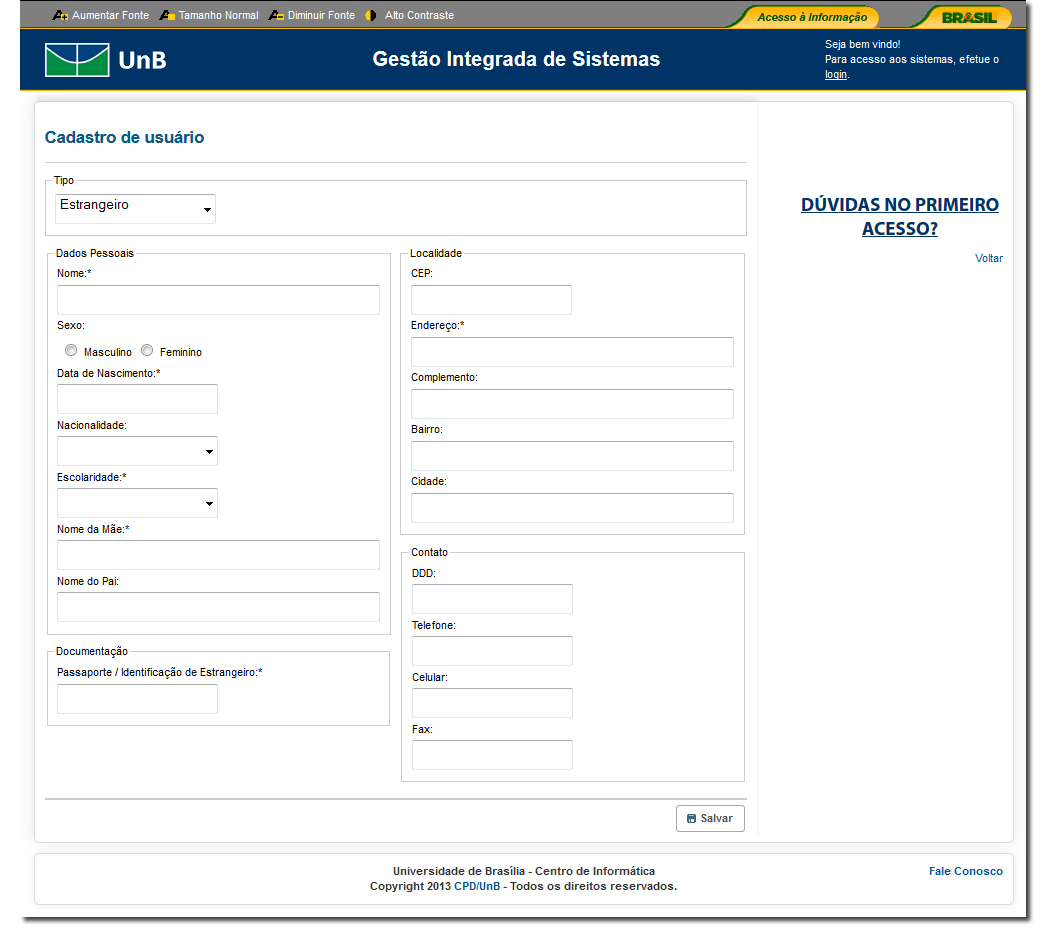Select the Feminino radio button
The width and height of the screenshot is (1054, 935).
point(147,350)
